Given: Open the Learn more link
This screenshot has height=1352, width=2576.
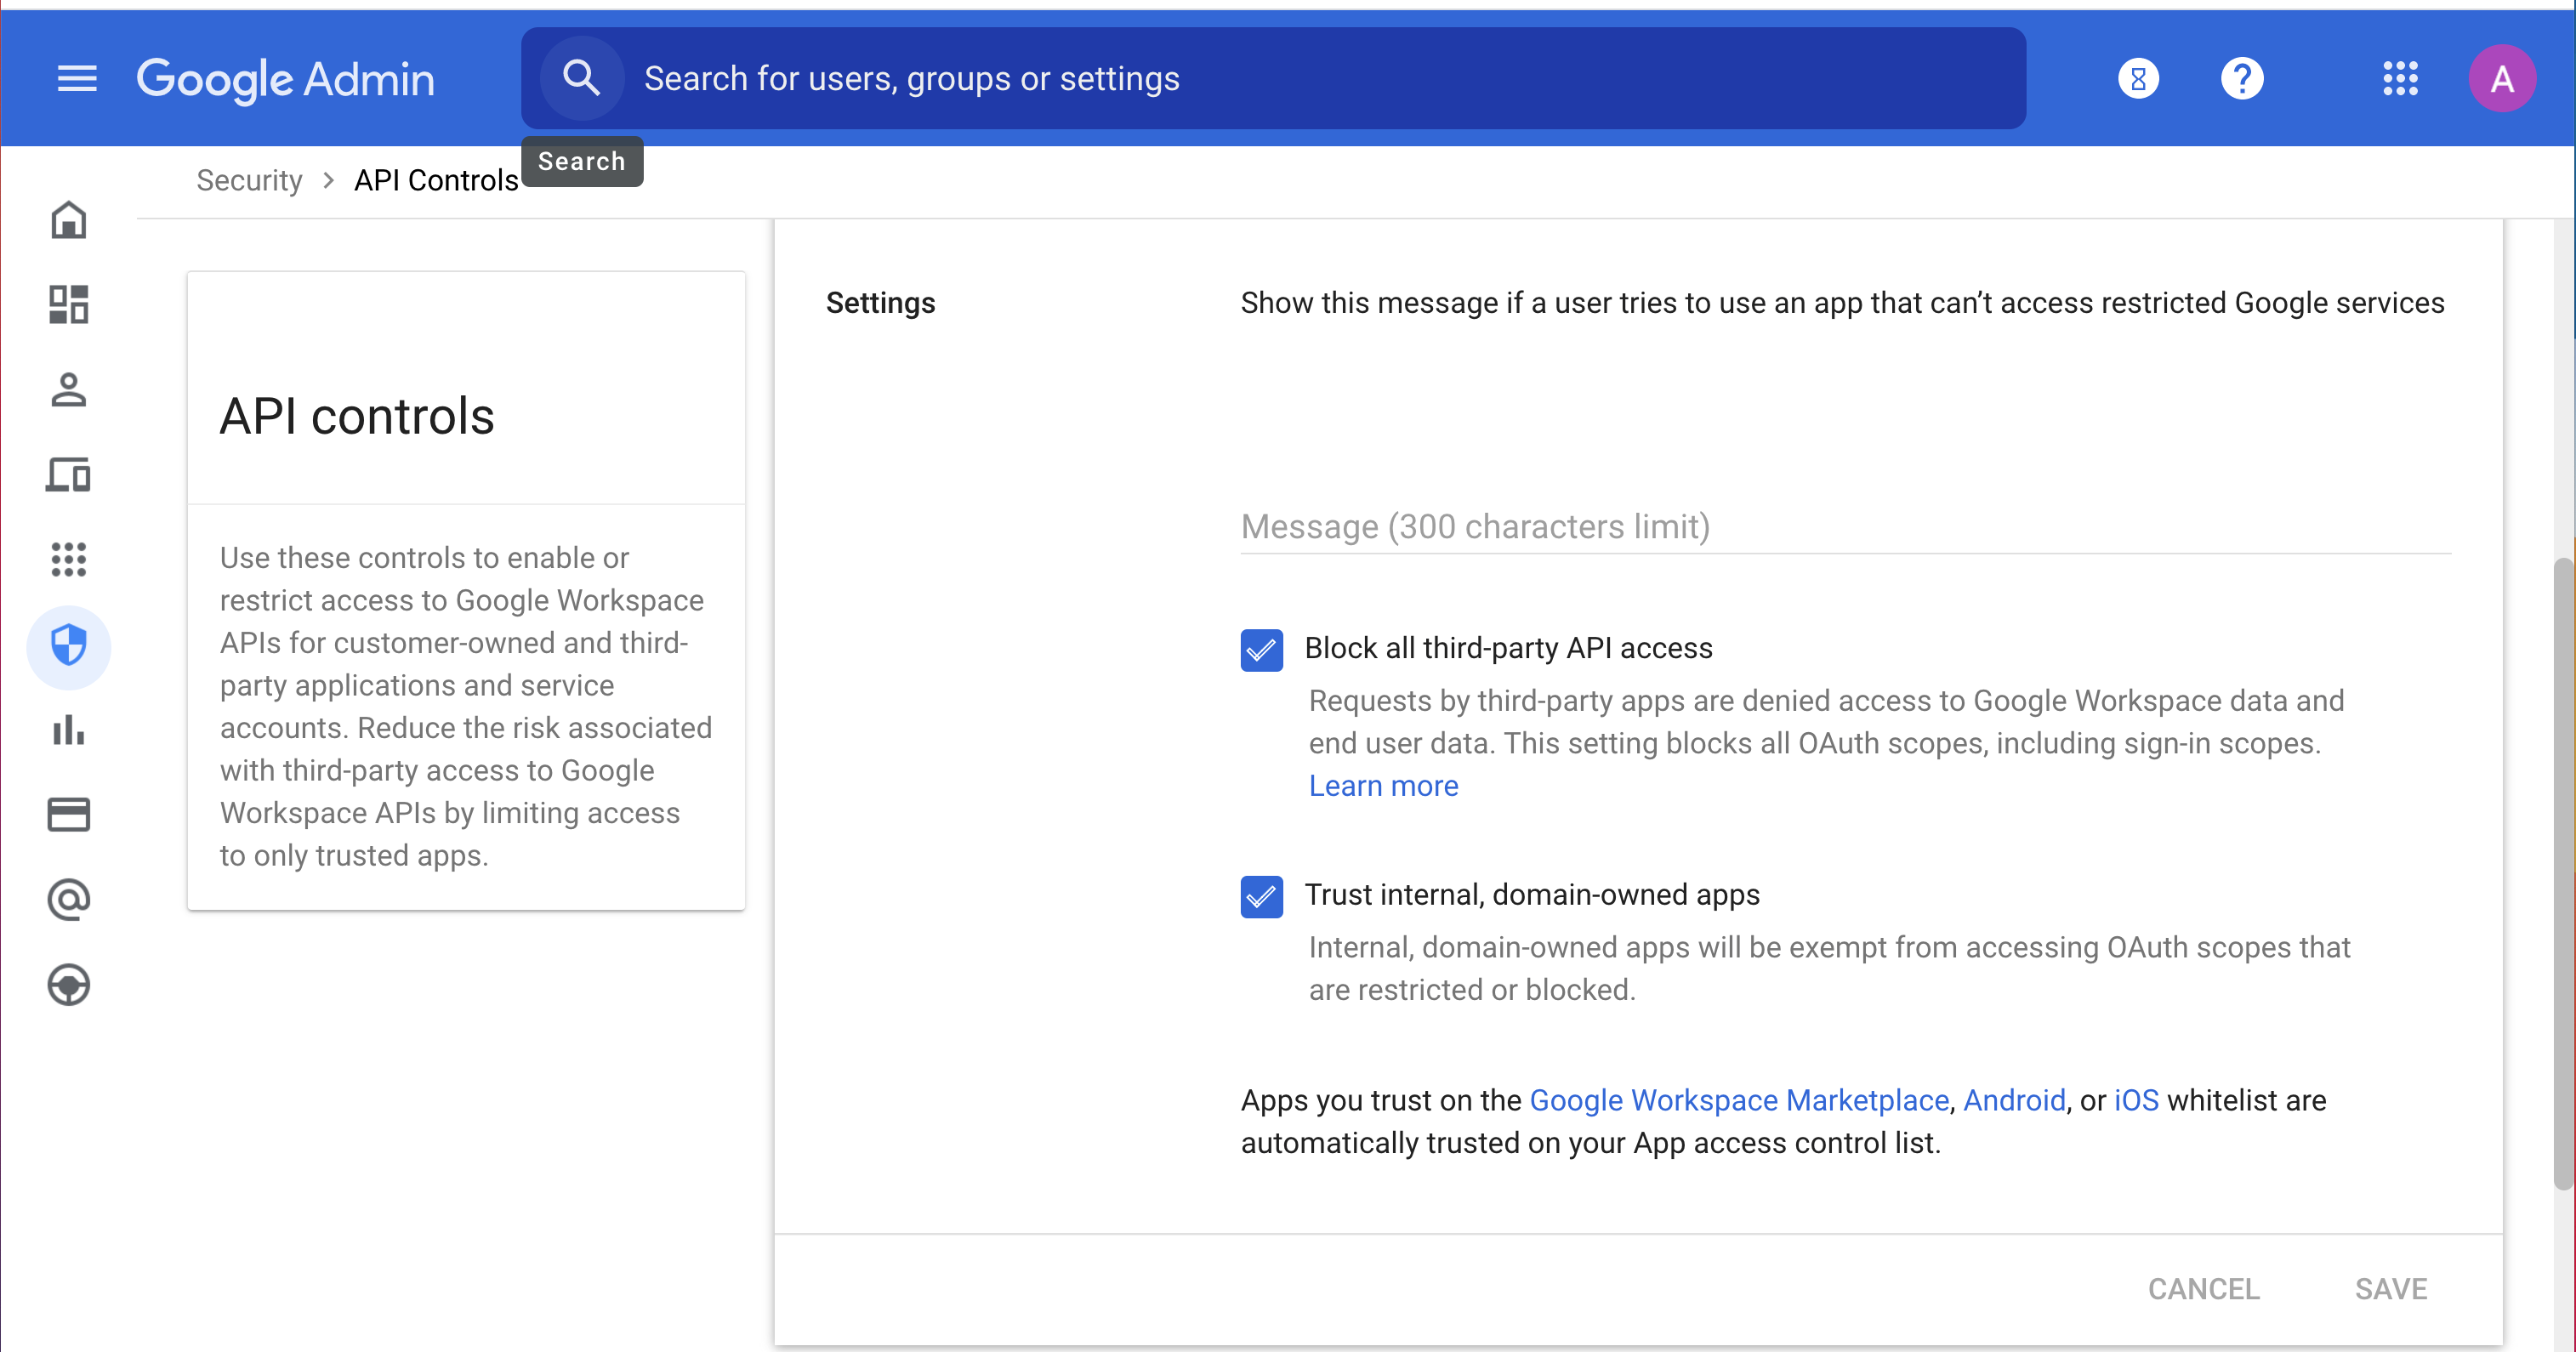Looking at the screenshot, I should click(x=1383, y=786).
